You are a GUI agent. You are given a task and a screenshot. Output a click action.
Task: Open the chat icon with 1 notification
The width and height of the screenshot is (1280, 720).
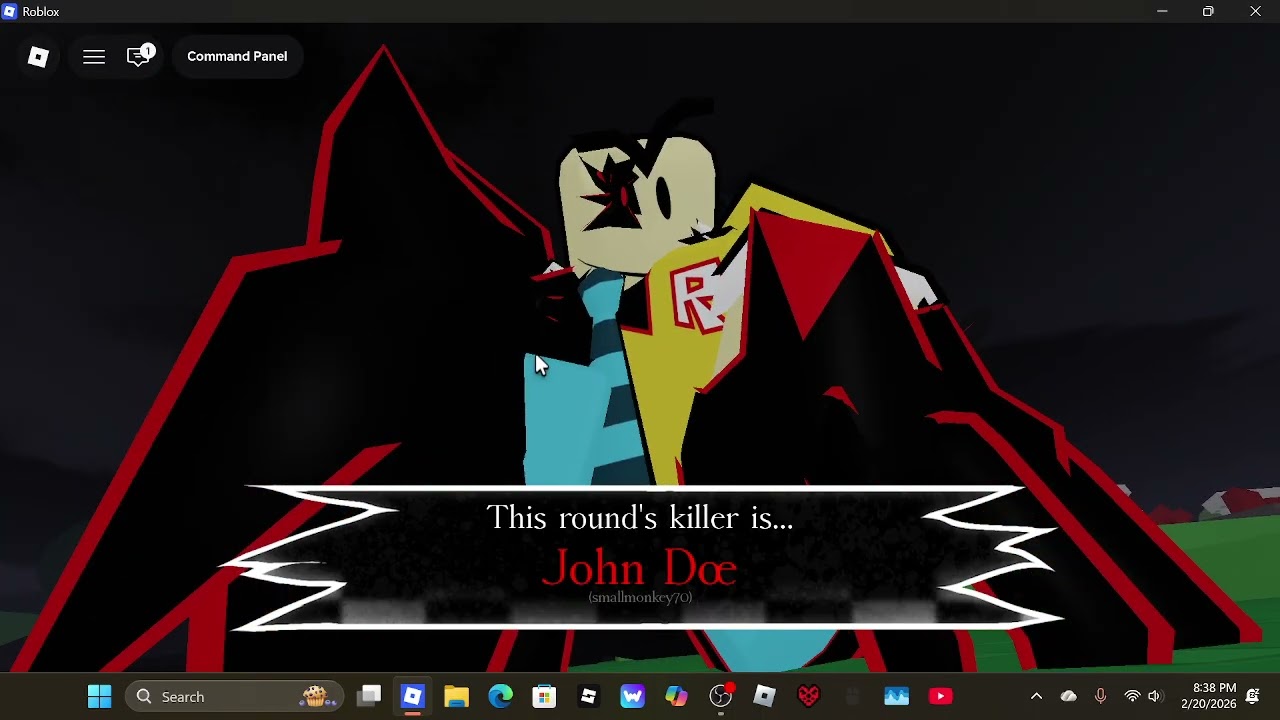[139, 56]
